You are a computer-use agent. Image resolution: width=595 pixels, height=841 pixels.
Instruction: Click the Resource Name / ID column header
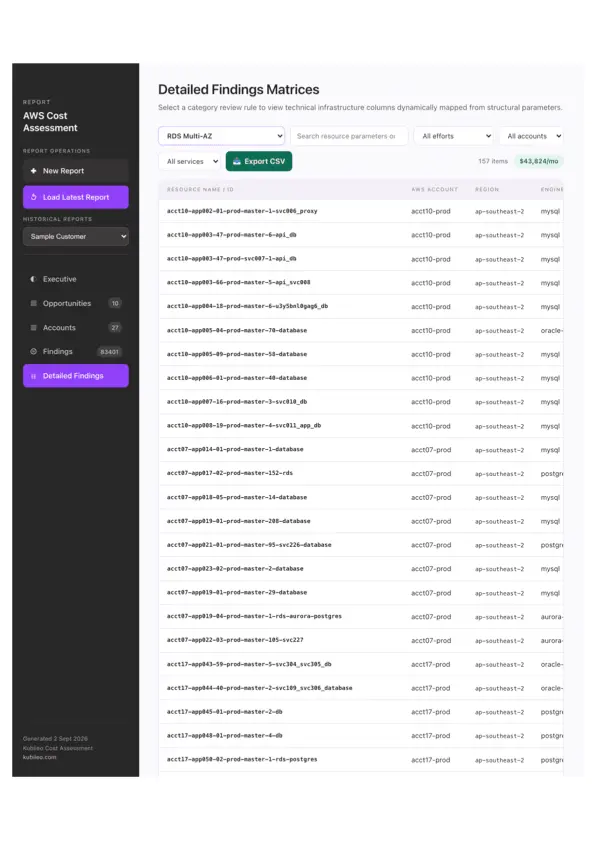tap(200, 189)
